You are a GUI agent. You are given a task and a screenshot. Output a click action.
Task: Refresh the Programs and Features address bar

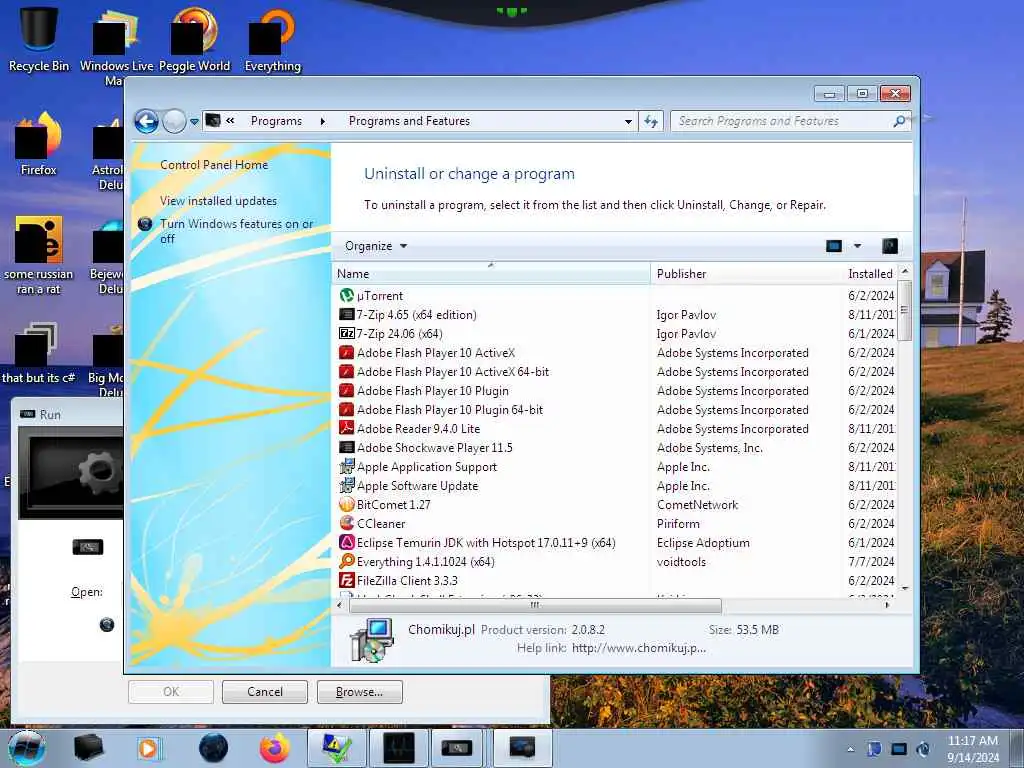(651, 121)
